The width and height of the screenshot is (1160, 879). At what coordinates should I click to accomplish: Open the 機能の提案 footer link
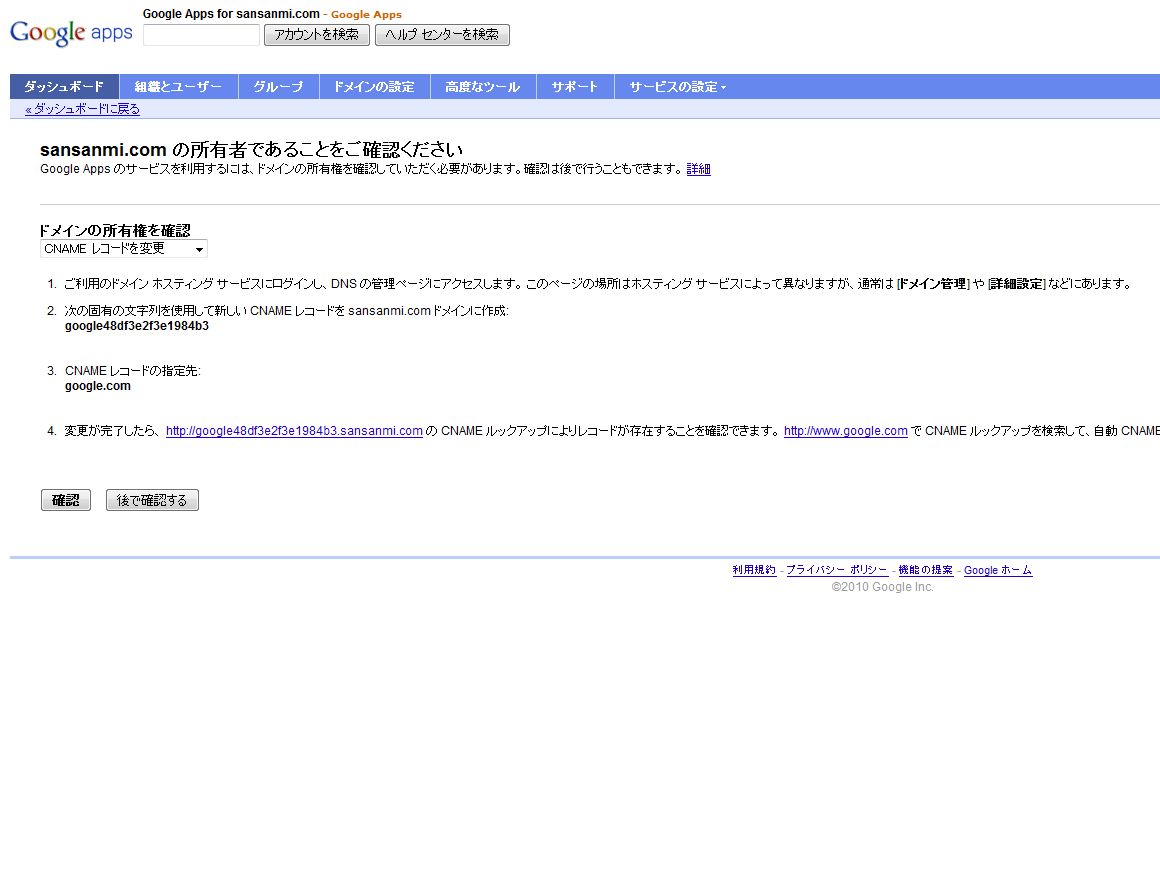pos(925,570)
